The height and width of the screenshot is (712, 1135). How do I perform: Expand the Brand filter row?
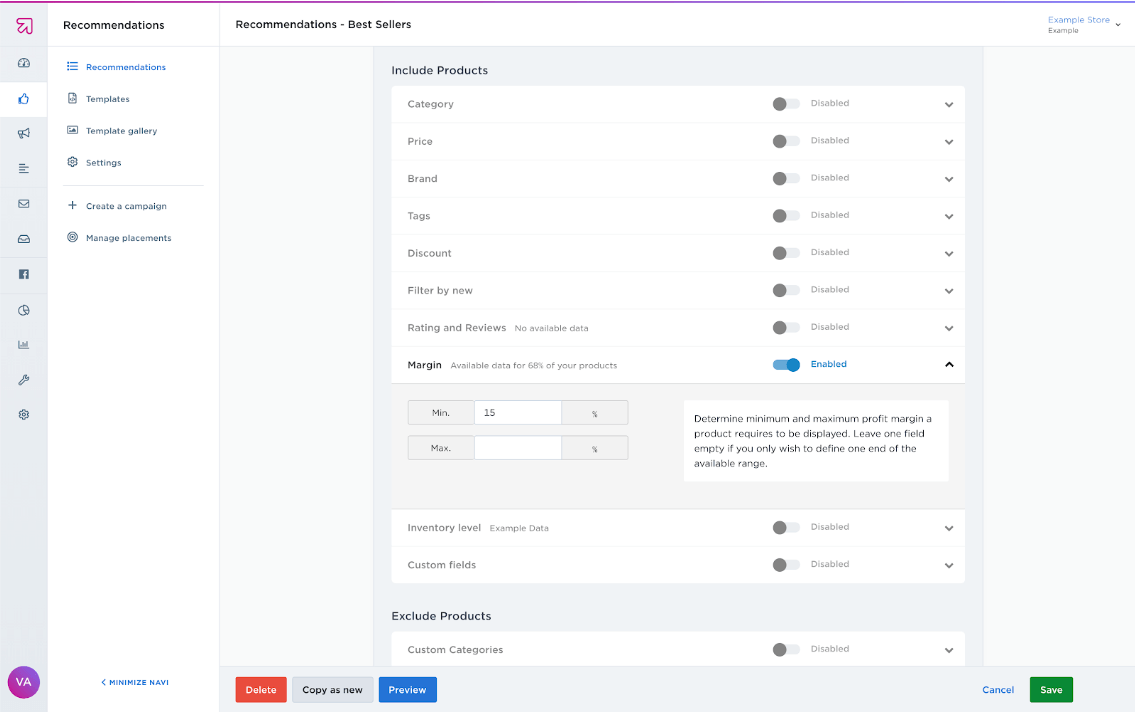tap(949, 179)
